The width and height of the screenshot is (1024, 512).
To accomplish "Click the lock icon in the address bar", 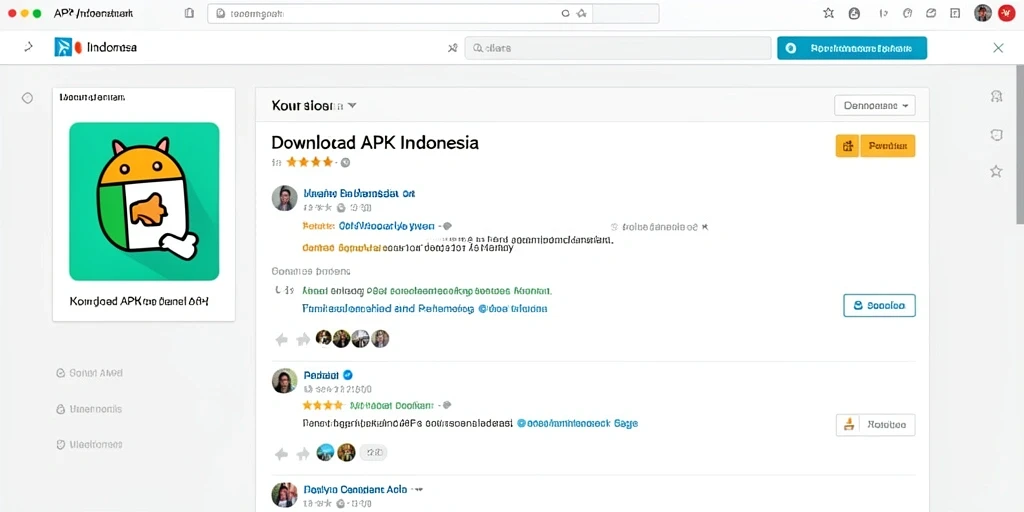I will [220, 13].
